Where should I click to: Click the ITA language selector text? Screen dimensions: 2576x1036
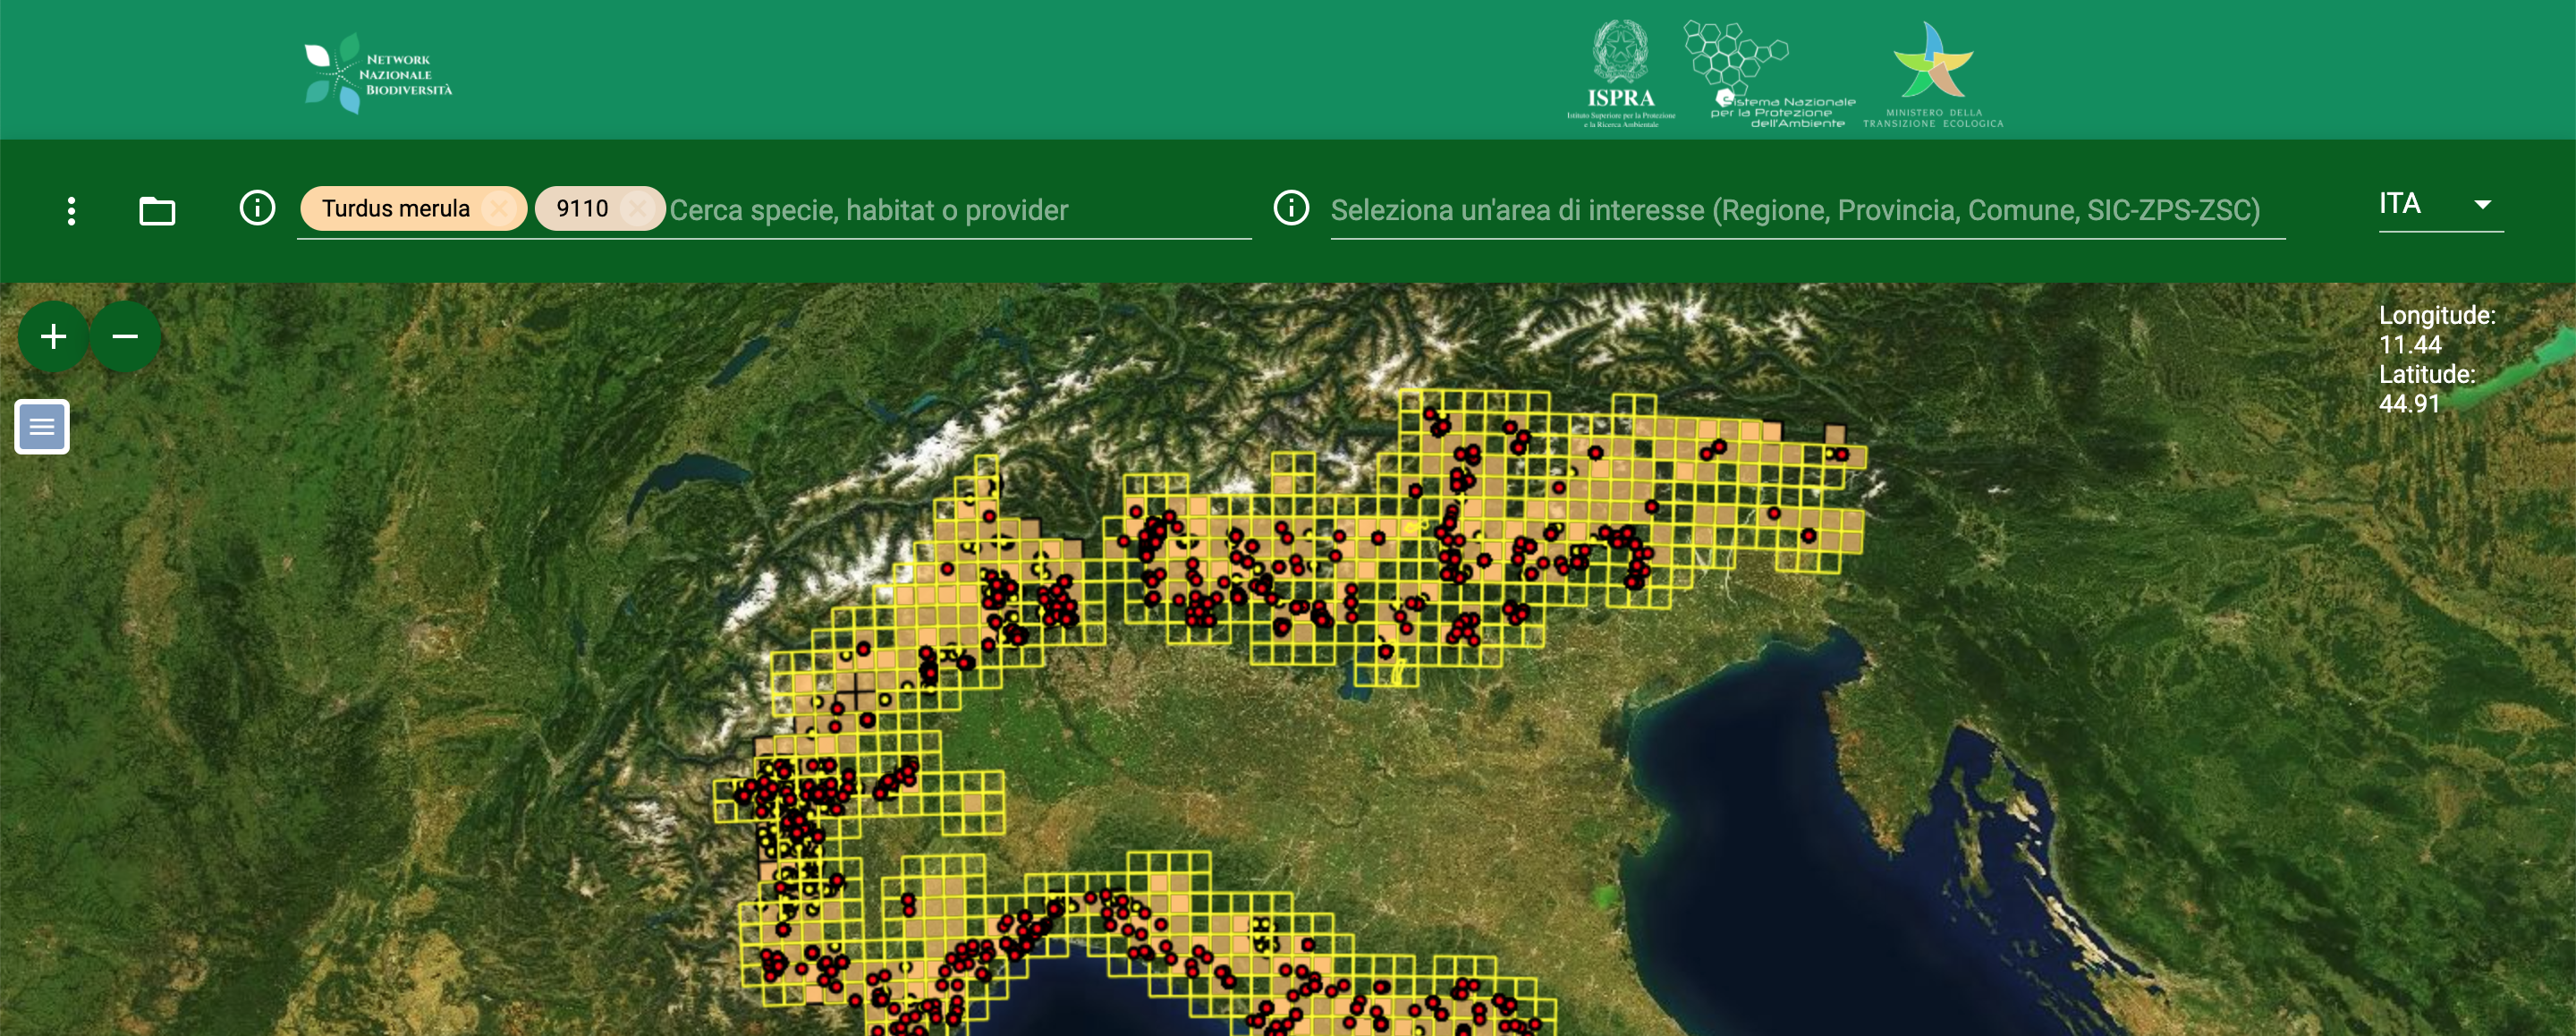tap(2400, 204)
